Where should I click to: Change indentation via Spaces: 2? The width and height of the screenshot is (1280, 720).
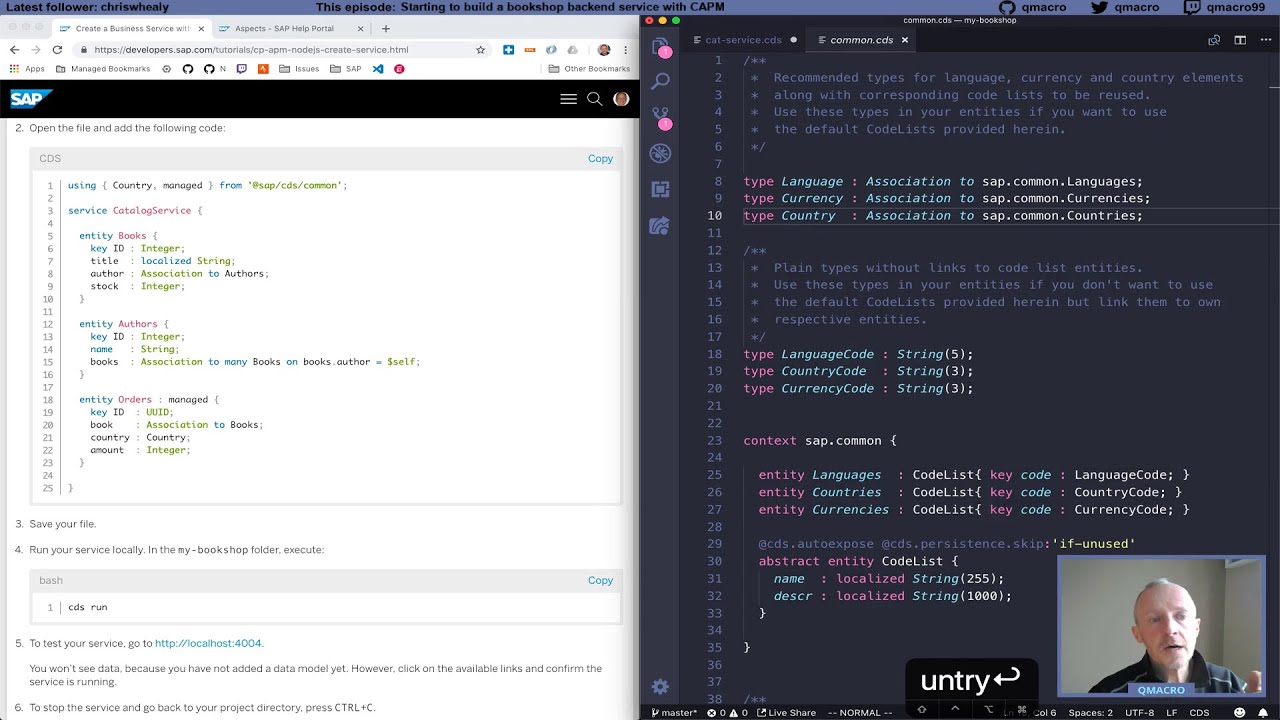pyautogui.click(x=1089, y=712)
